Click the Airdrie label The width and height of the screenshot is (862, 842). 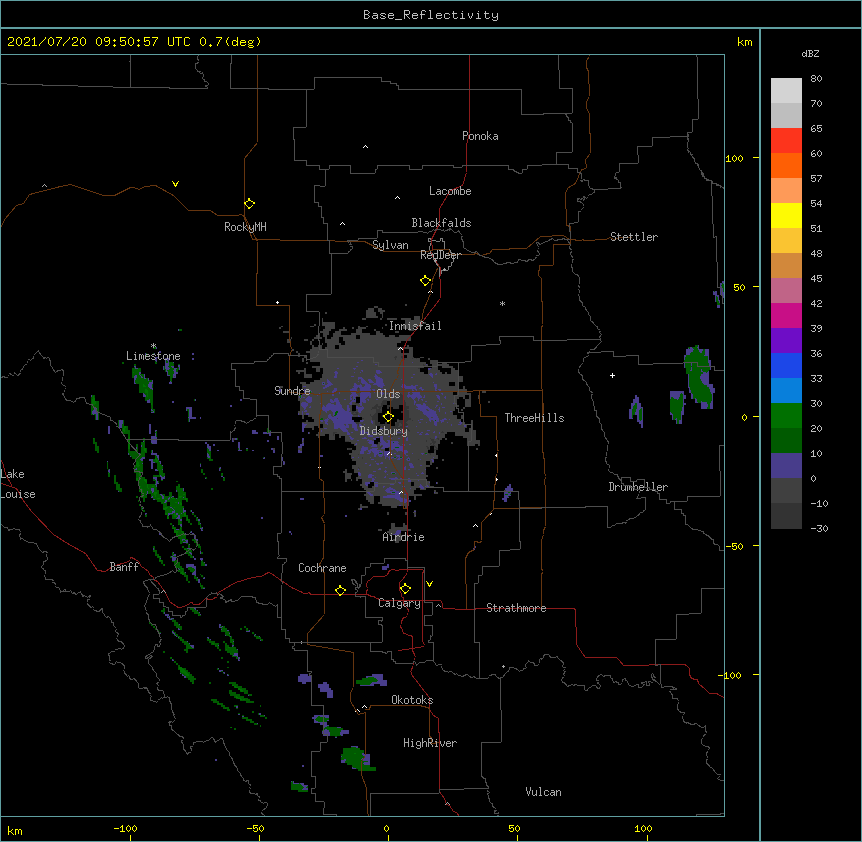pos(403,537)
